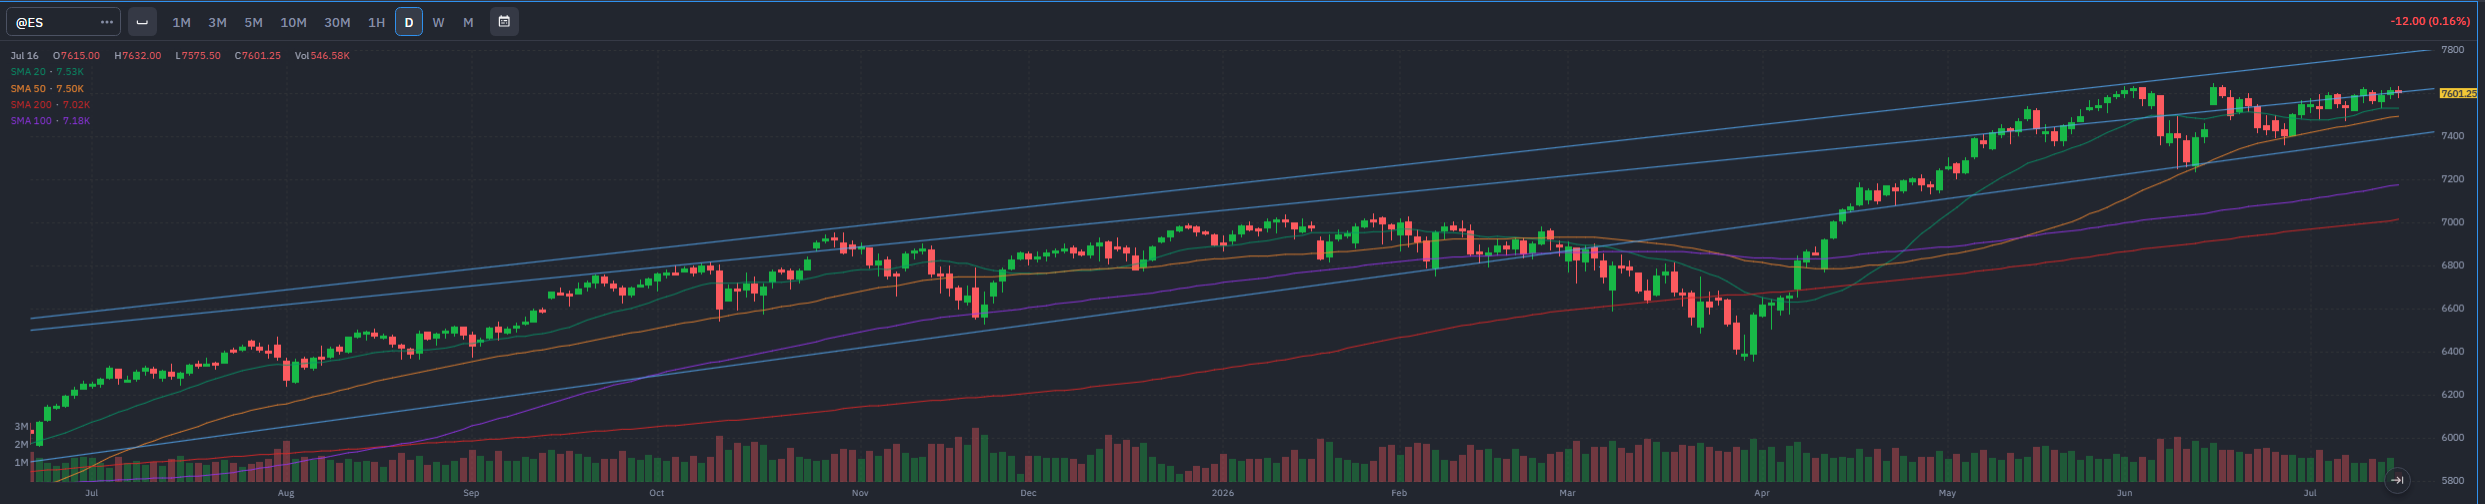The image size is (2485, 504).
Task: Click the bar spacing icon button
Action: click(142, 21)
